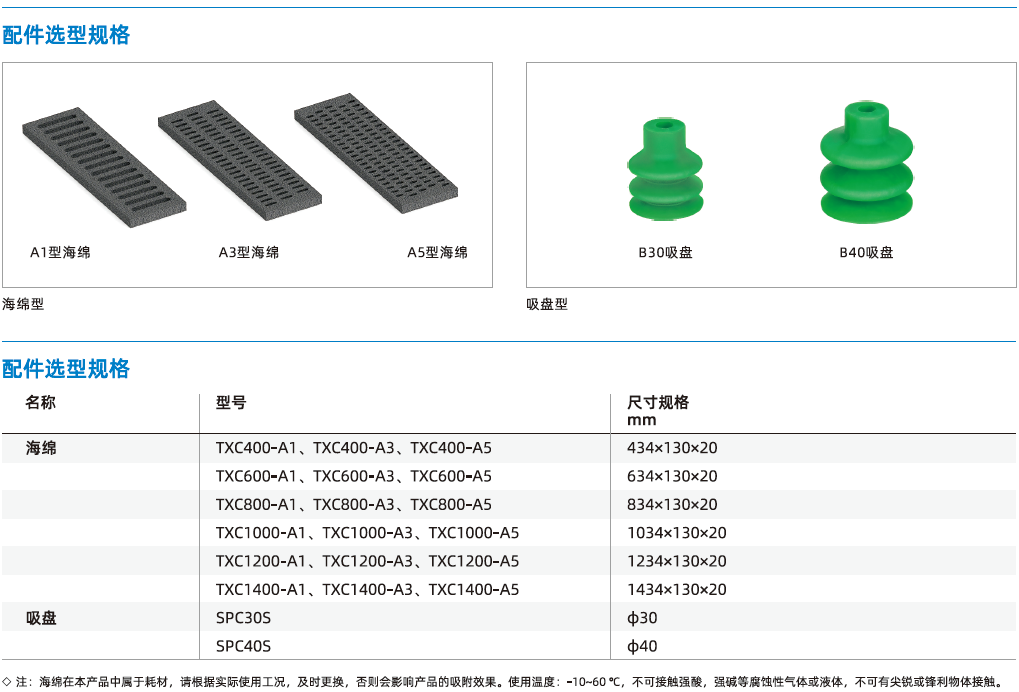Select the A1型海绵 label

(60, 252)
